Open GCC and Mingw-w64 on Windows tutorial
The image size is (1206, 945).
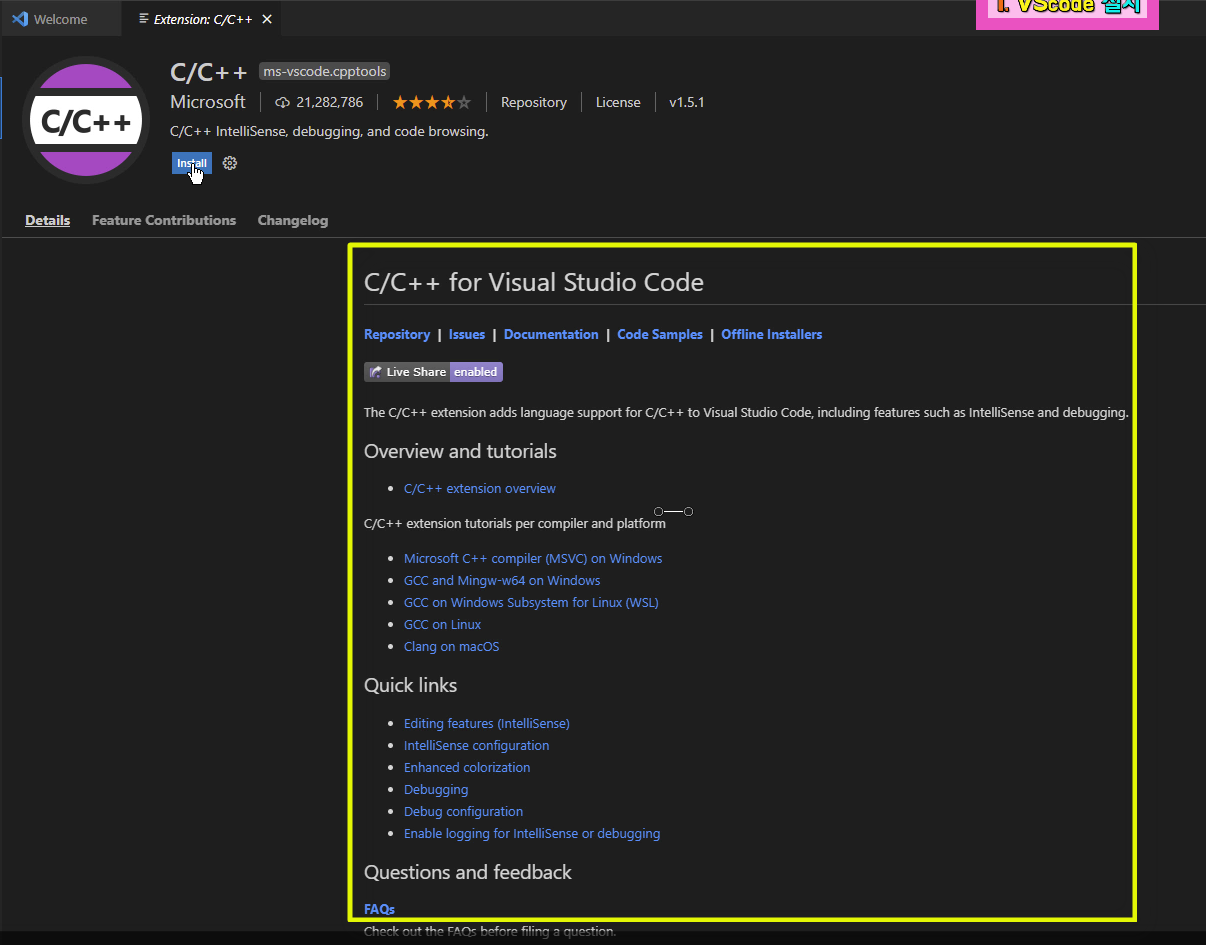click(502, 580)
